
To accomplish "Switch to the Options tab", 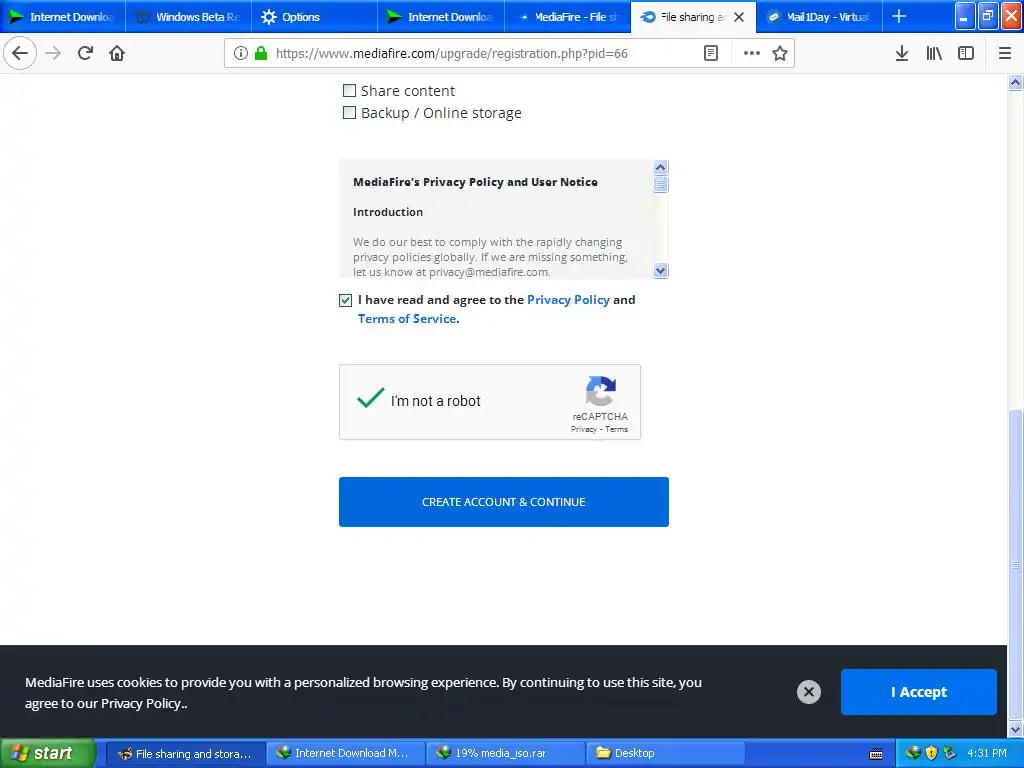I will click(314, 17).
